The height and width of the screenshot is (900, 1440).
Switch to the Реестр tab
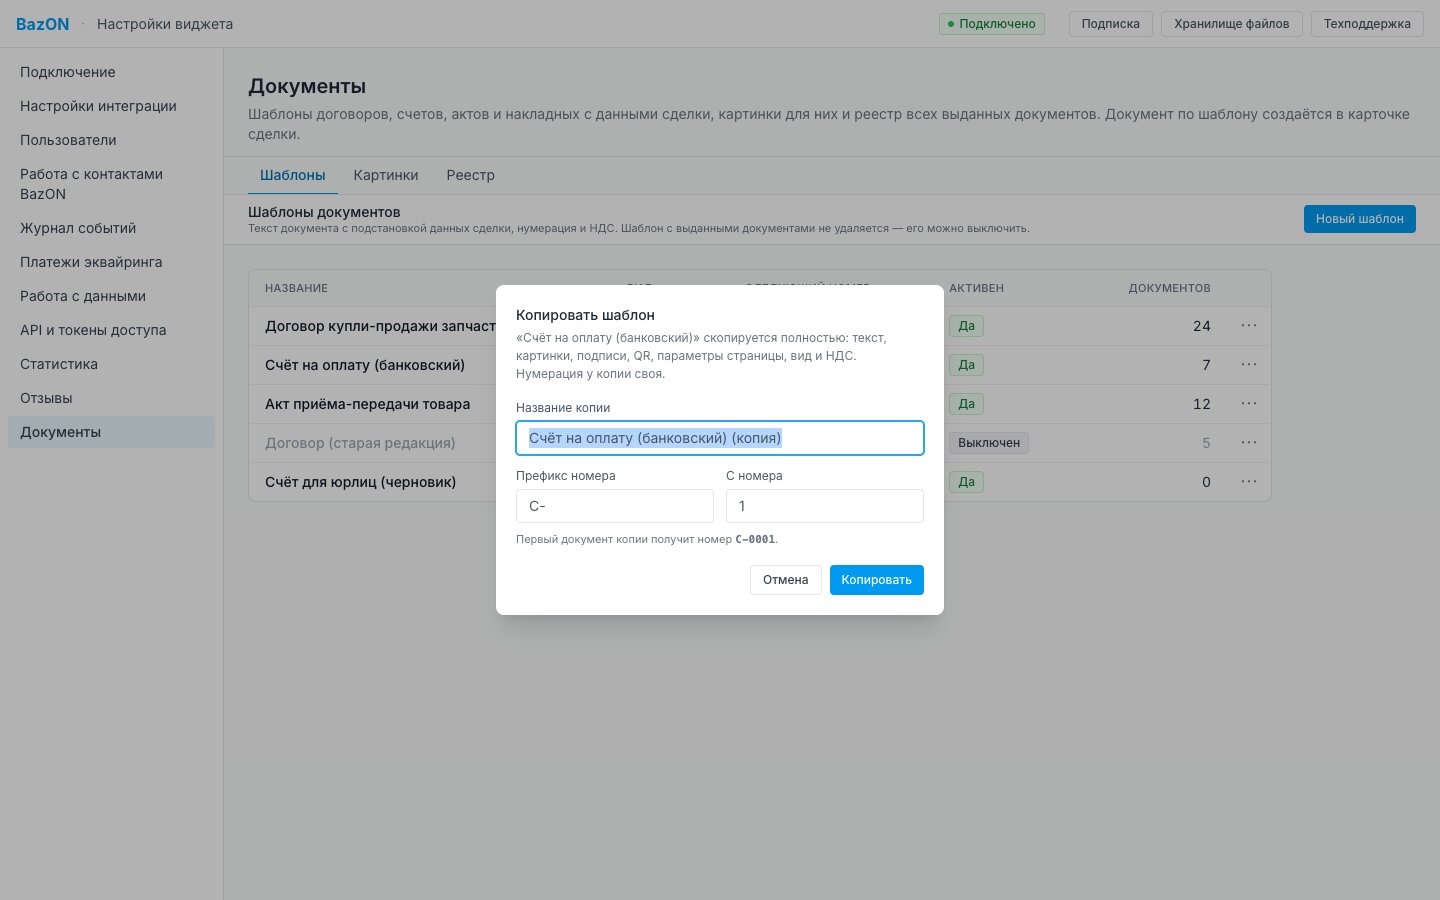[x=471, y=175]
